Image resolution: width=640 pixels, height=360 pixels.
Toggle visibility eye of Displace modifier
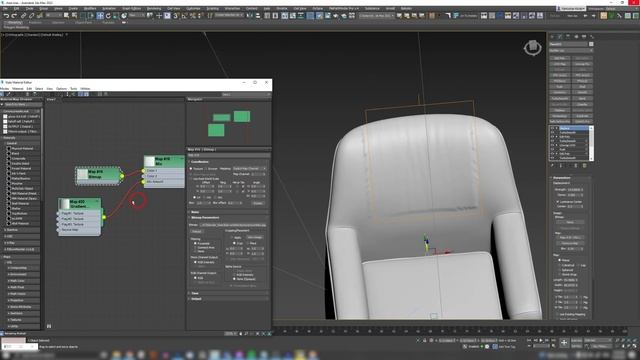click(552, 128)
